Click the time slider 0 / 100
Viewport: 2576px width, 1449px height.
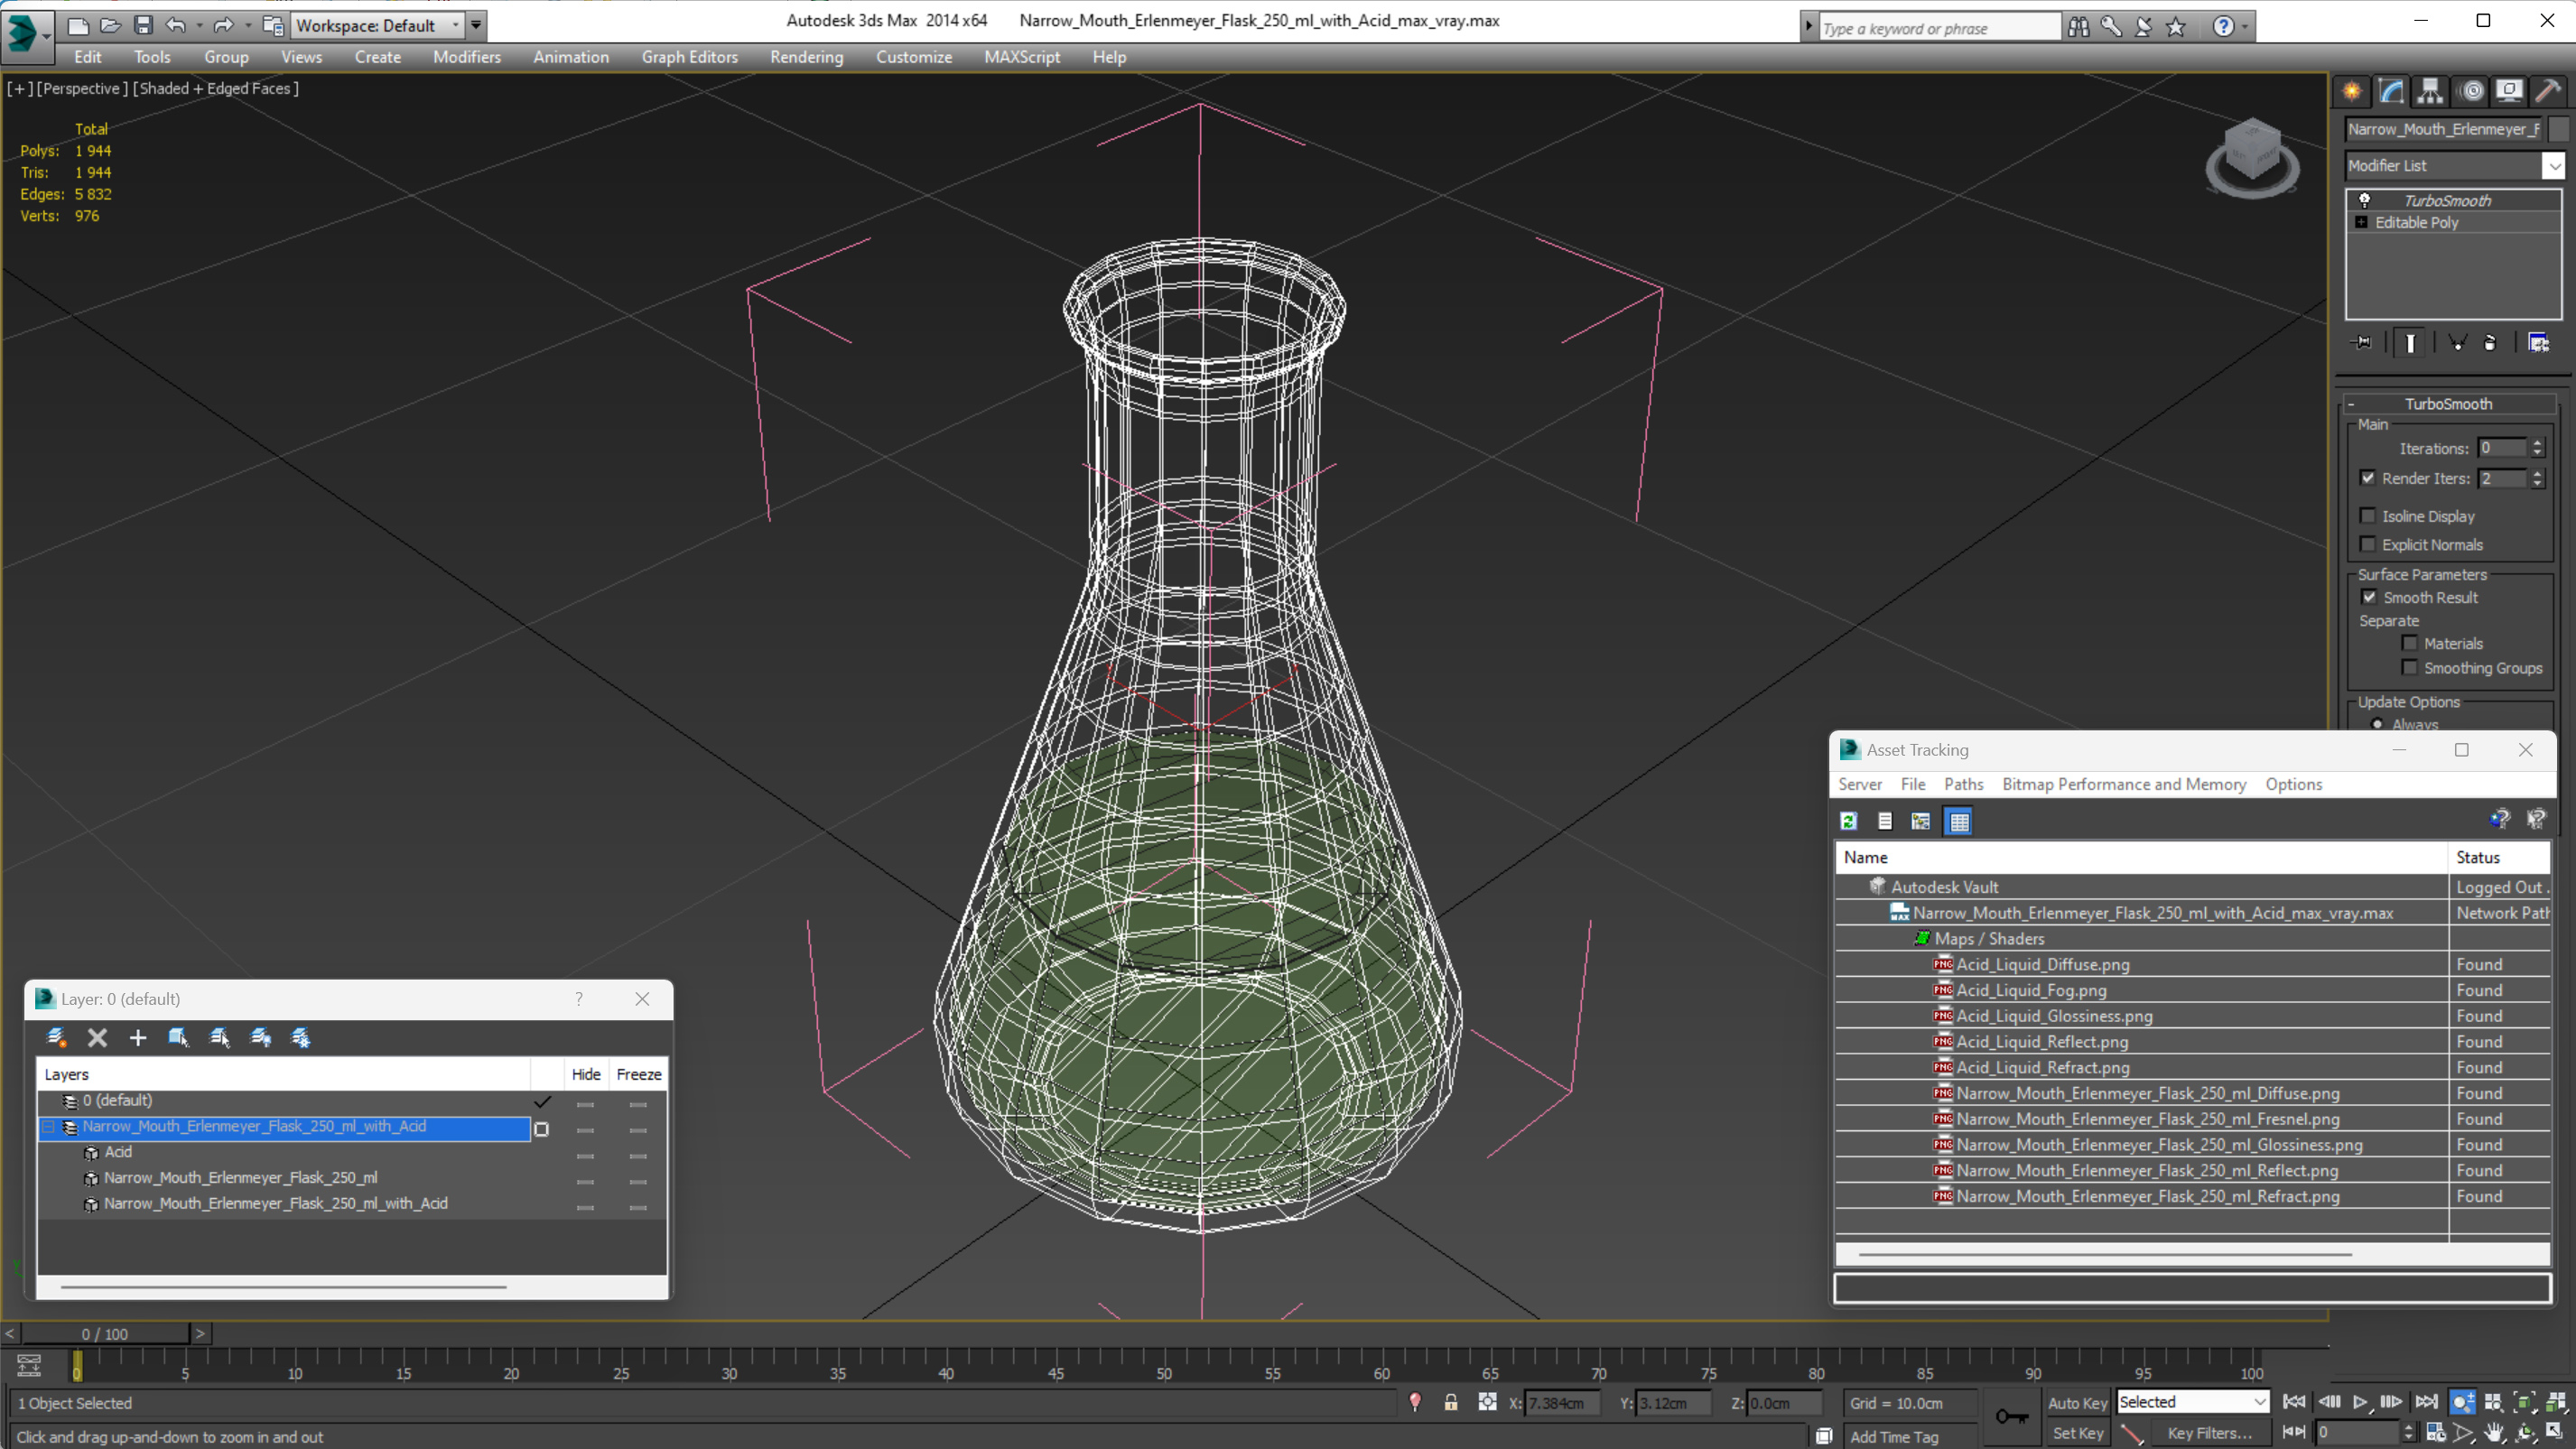click(x=105, y=1334)
